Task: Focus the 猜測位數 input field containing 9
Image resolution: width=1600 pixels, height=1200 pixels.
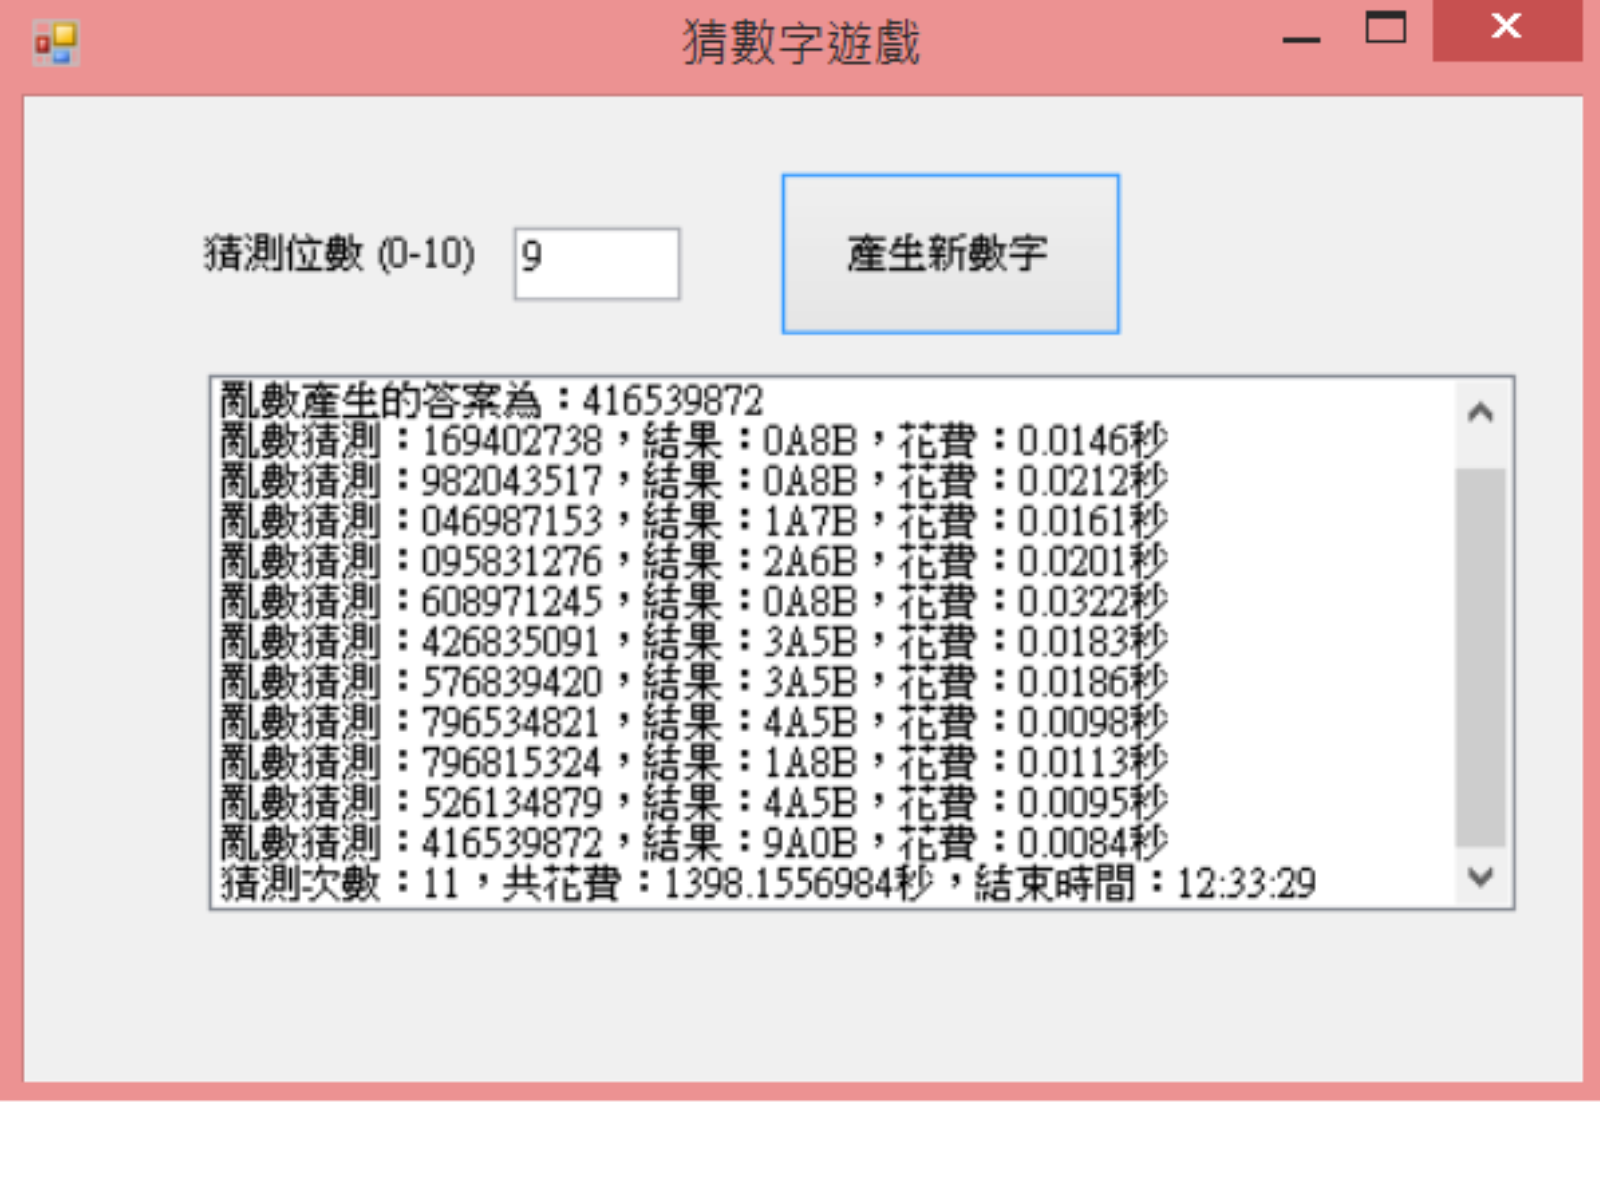Action: [x=597, y=264]
